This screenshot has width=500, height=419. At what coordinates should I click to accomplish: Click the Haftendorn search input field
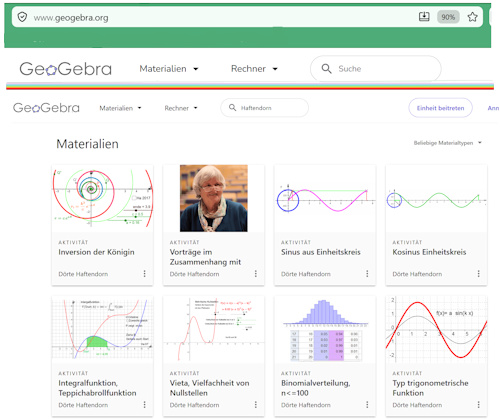[264, 108]
